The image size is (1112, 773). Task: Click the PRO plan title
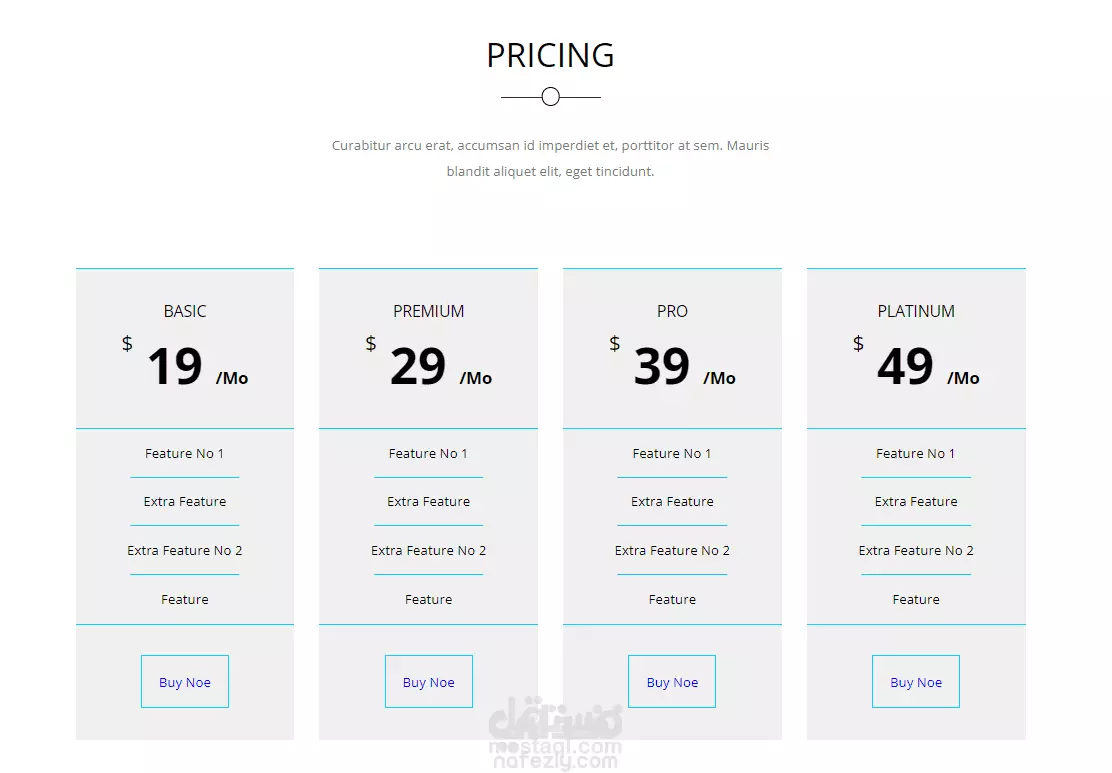672,311
